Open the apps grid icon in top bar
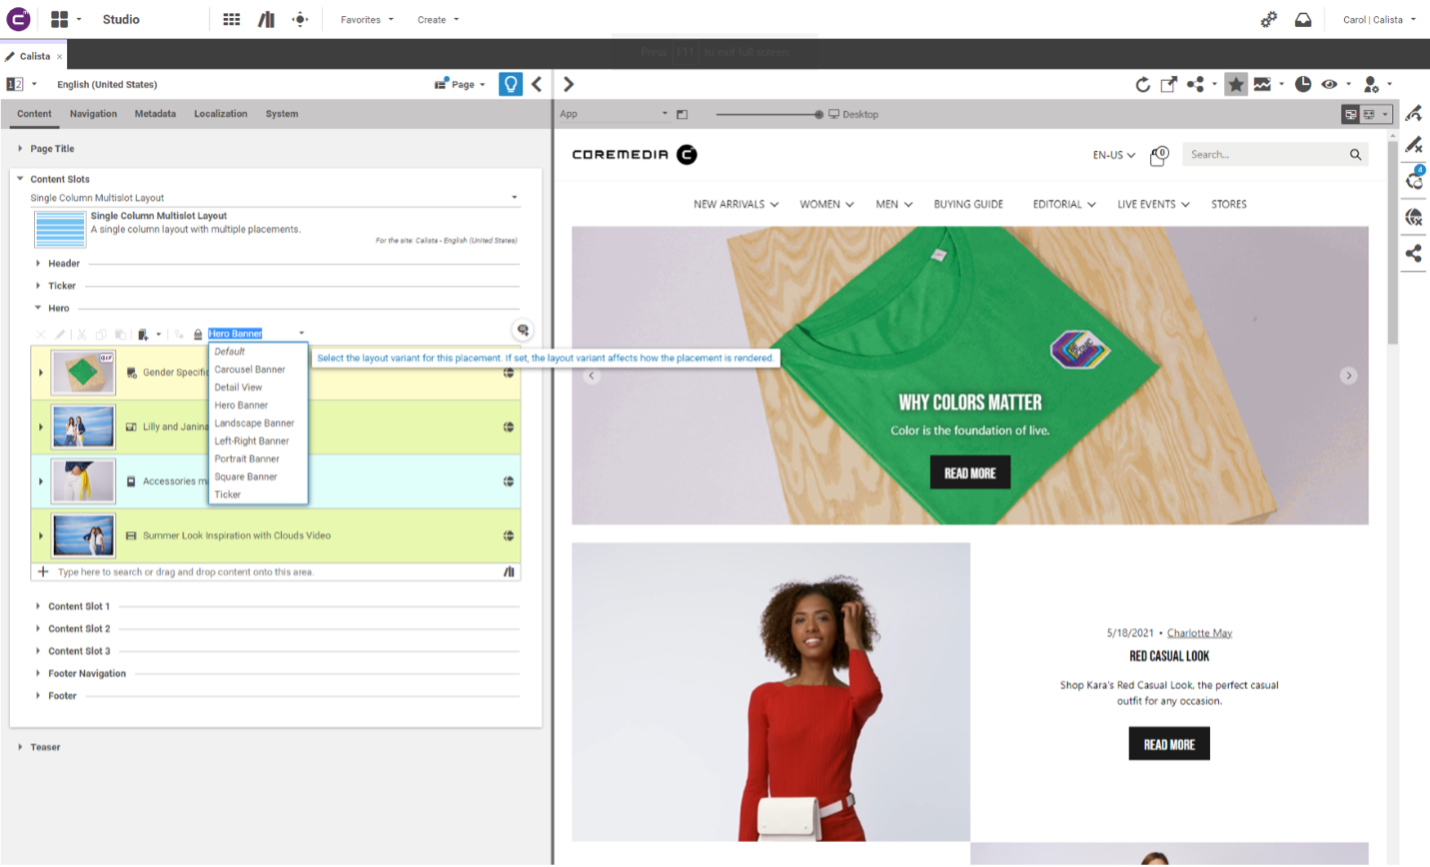The height and width of the screenshot is (867, 1430). click(x=231, y=19)
